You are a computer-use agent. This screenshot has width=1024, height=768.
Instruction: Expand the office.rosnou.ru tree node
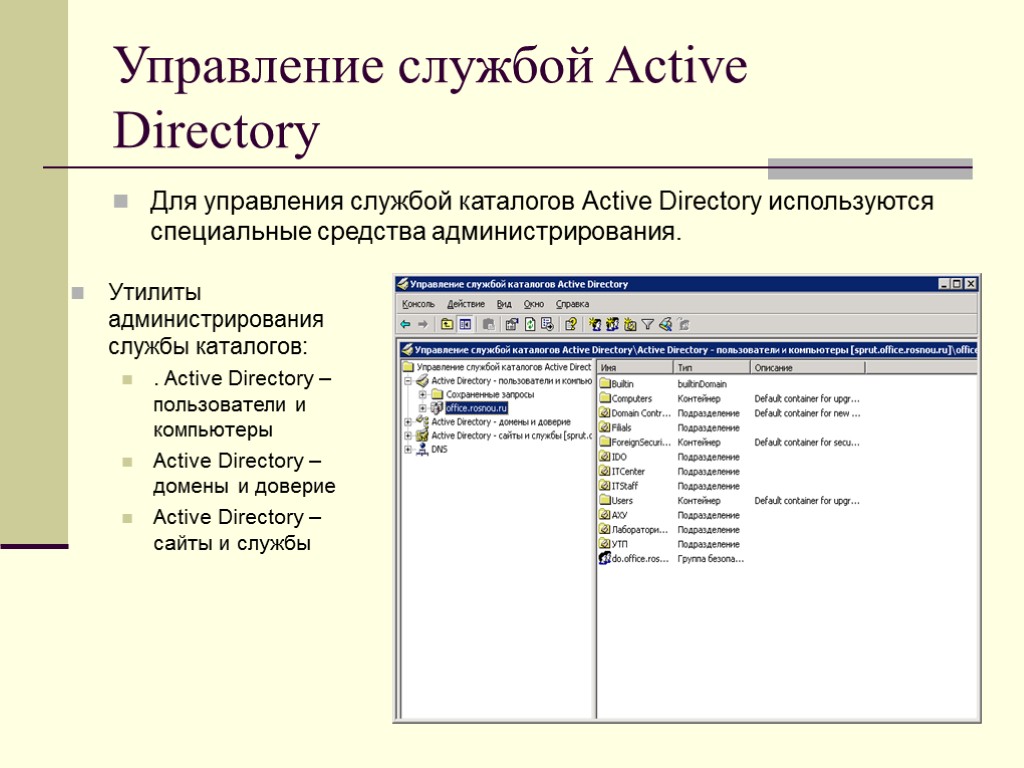coord(423,408)
